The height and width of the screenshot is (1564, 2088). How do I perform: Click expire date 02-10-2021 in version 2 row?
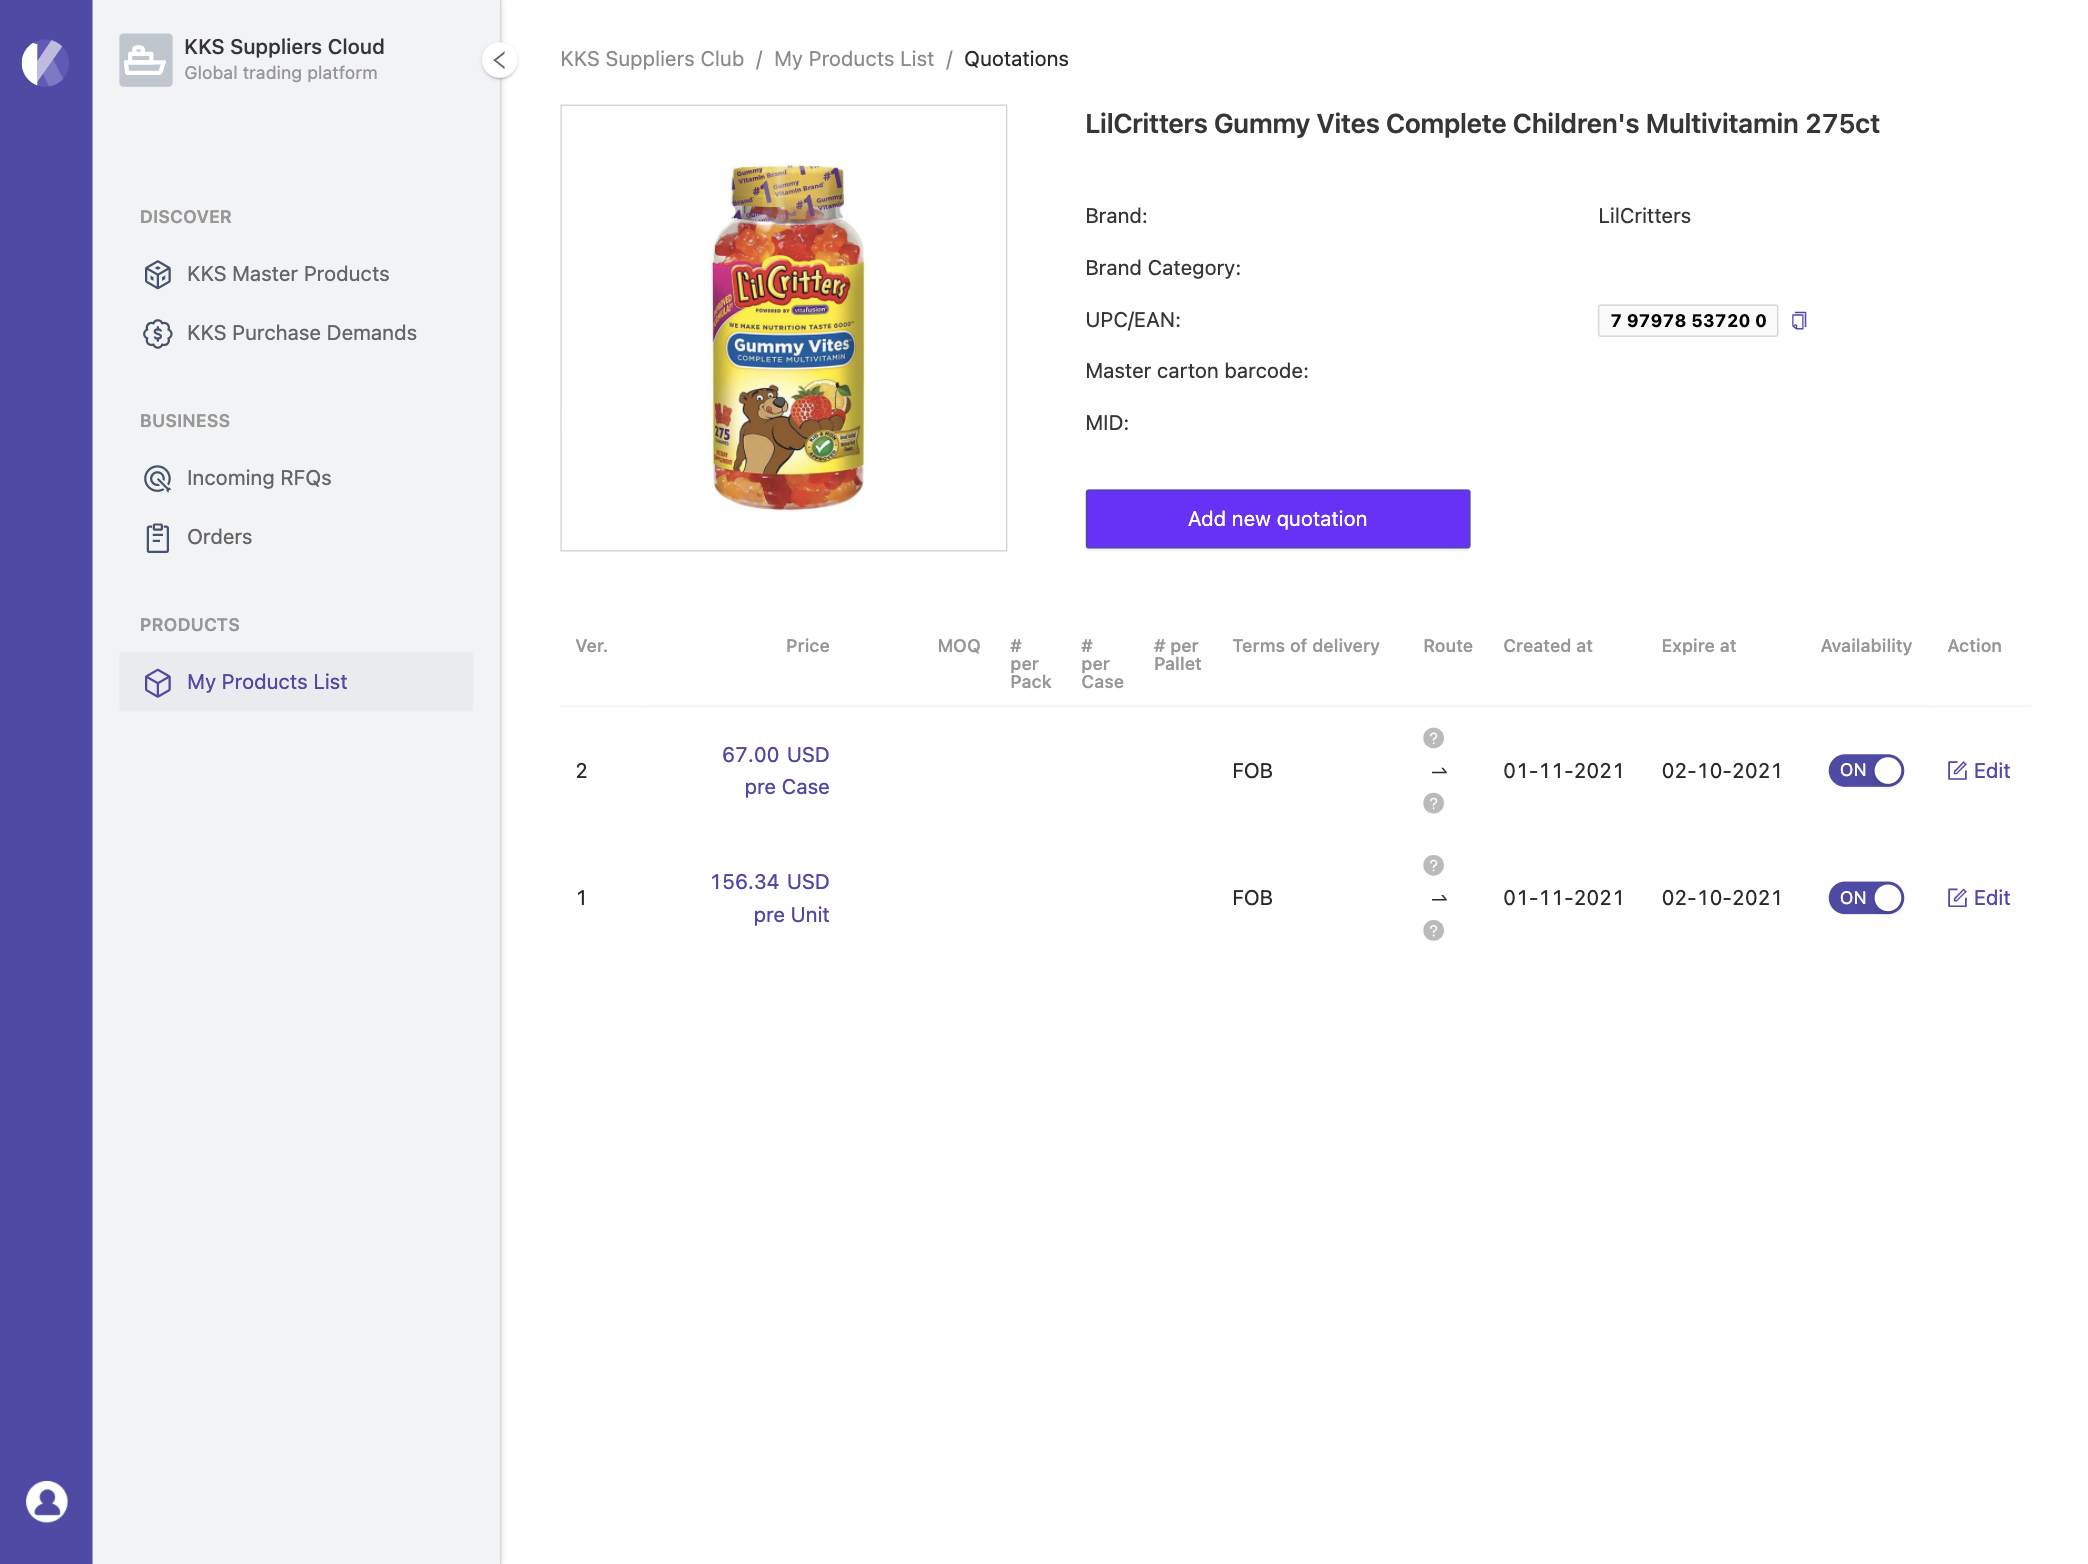click(x=1722, y=771)
